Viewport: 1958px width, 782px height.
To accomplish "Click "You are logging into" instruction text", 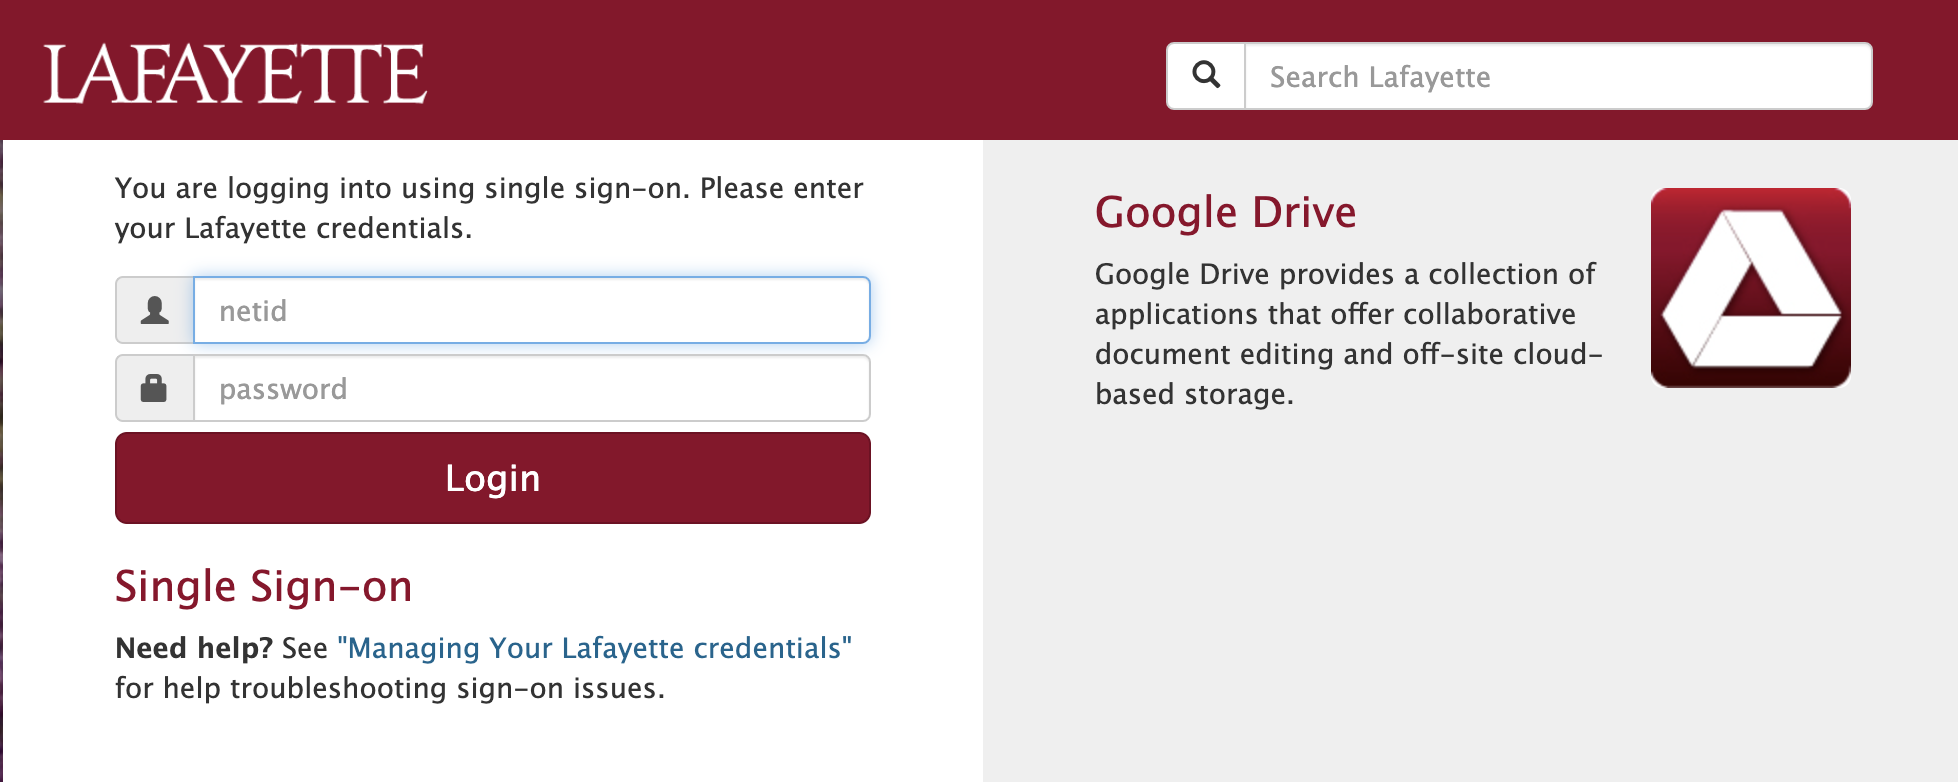I will click(x=490, y=208).
